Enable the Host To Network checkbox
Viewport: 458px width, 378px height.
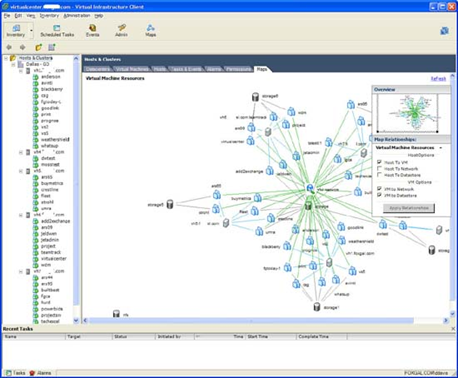379,168
